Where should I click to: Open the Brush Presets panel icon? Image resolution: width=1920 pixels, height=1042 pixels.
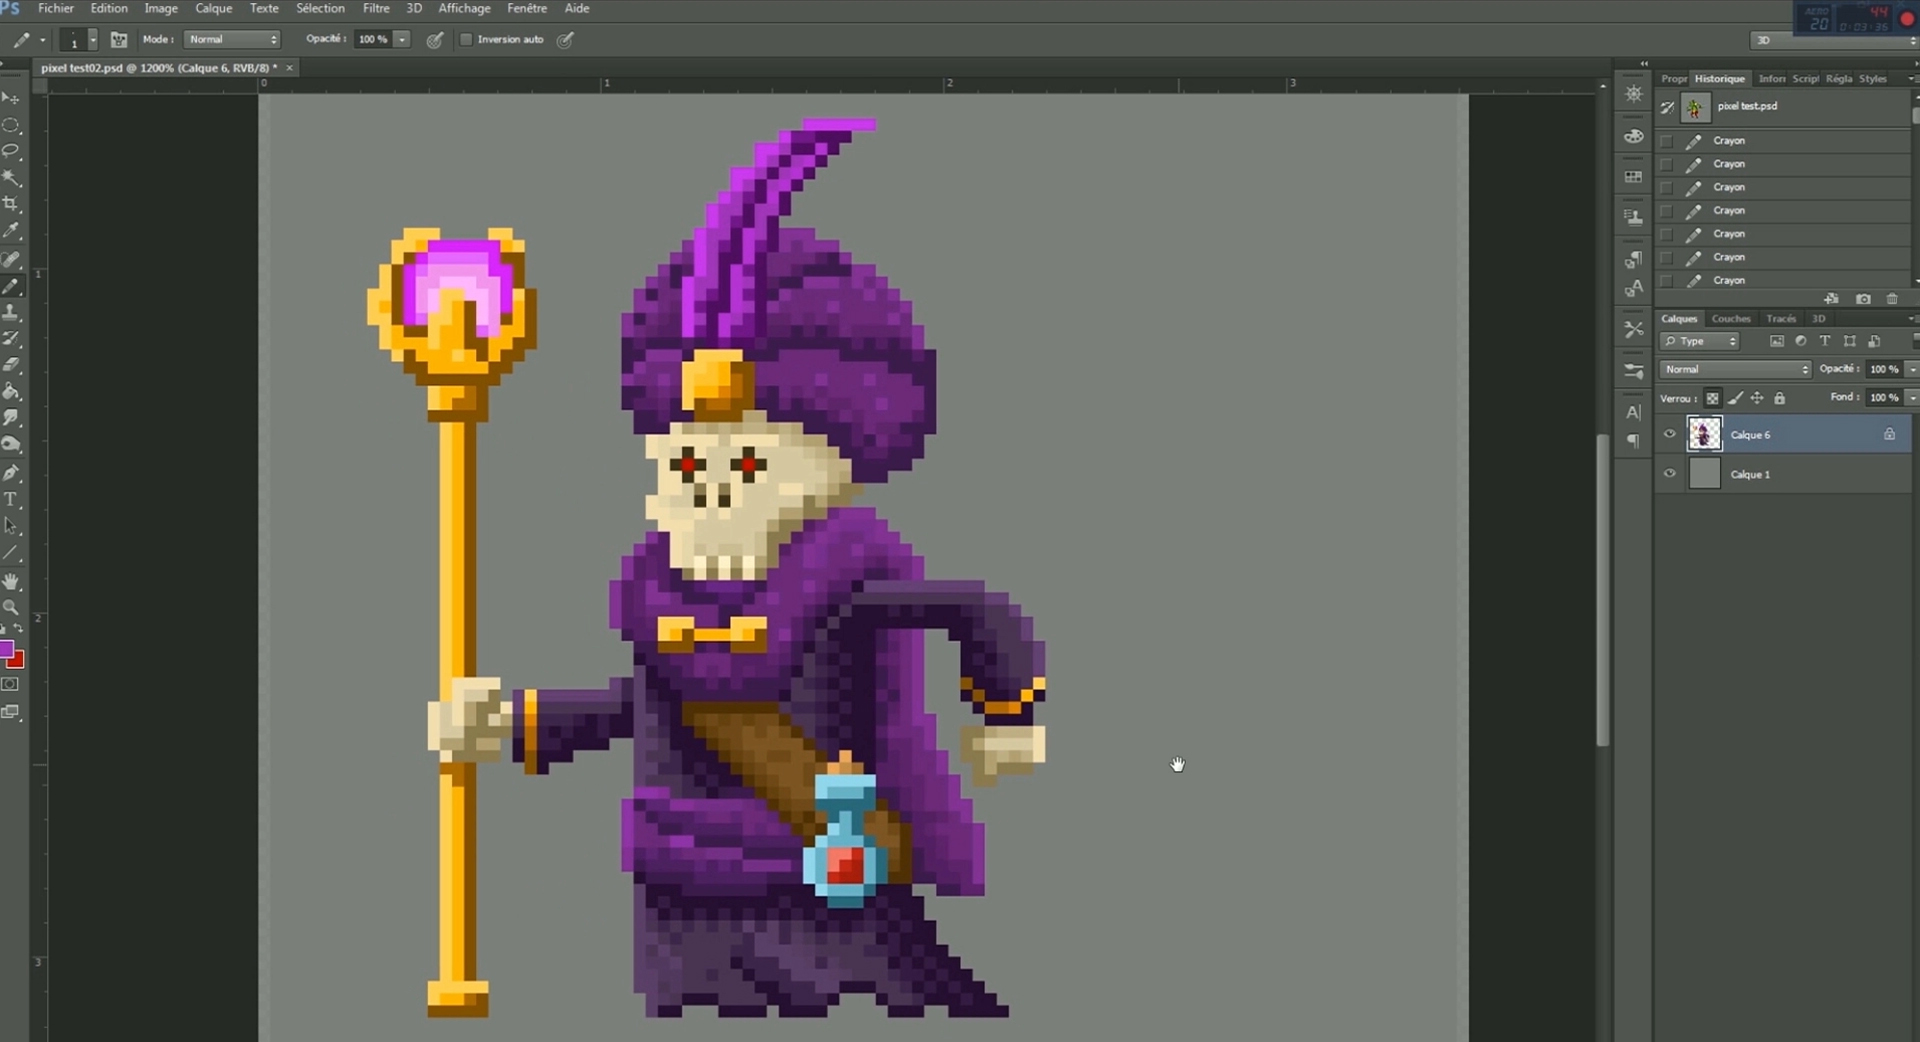point(1633,371)
